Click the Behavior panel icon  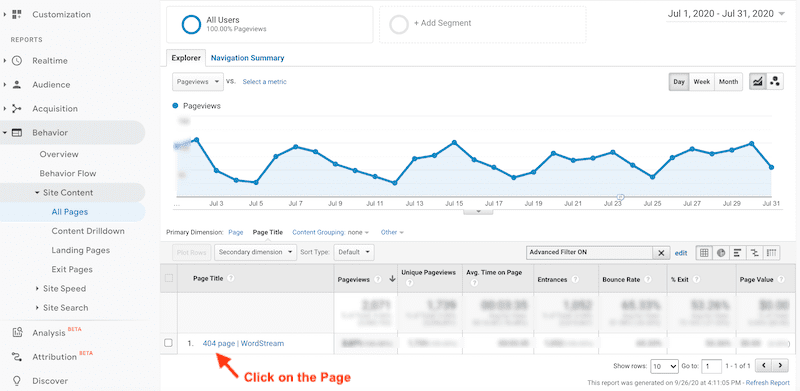17,133
